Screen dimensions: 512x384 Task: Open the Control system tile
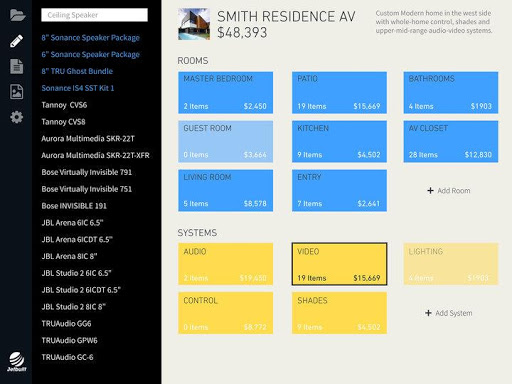pyautogui.click(x=225, y=313)
